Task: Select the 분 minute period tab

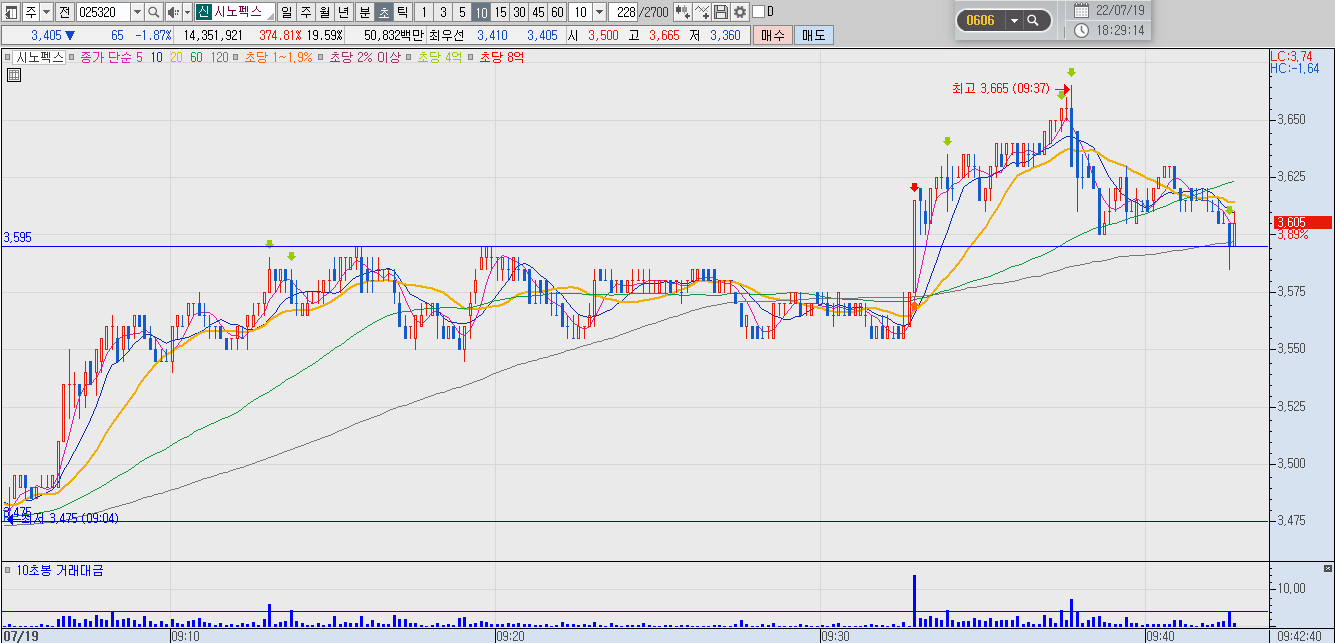Action: [x=364, y=12]
